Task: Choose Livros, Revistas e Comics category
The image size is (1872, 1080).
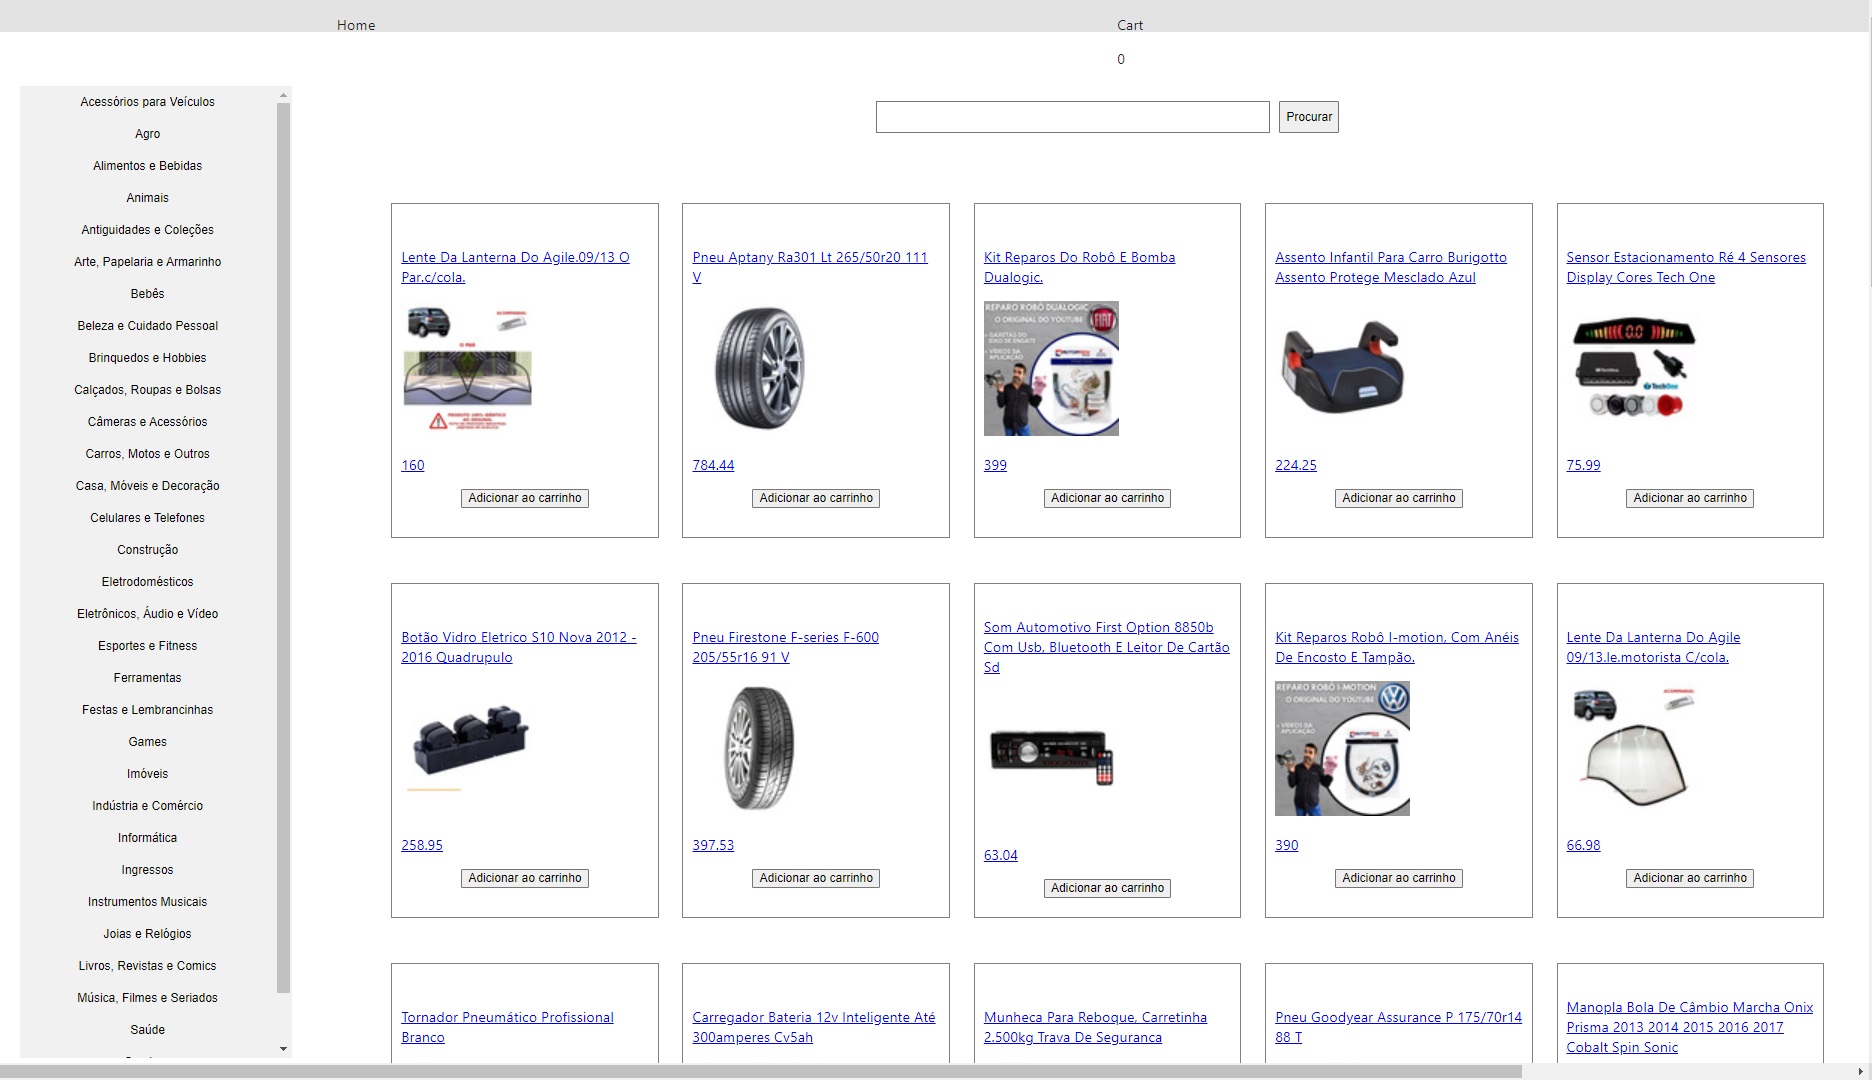Action: click(x=147, y=966)
